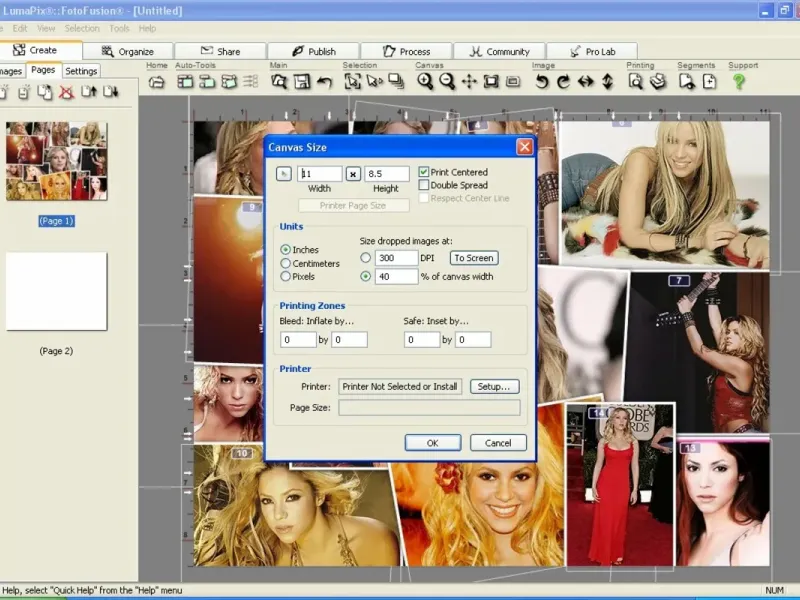This screenshot has height=600, width=800.
Task: Click the Save floppy disk icon
Action: tap(301, 82)
